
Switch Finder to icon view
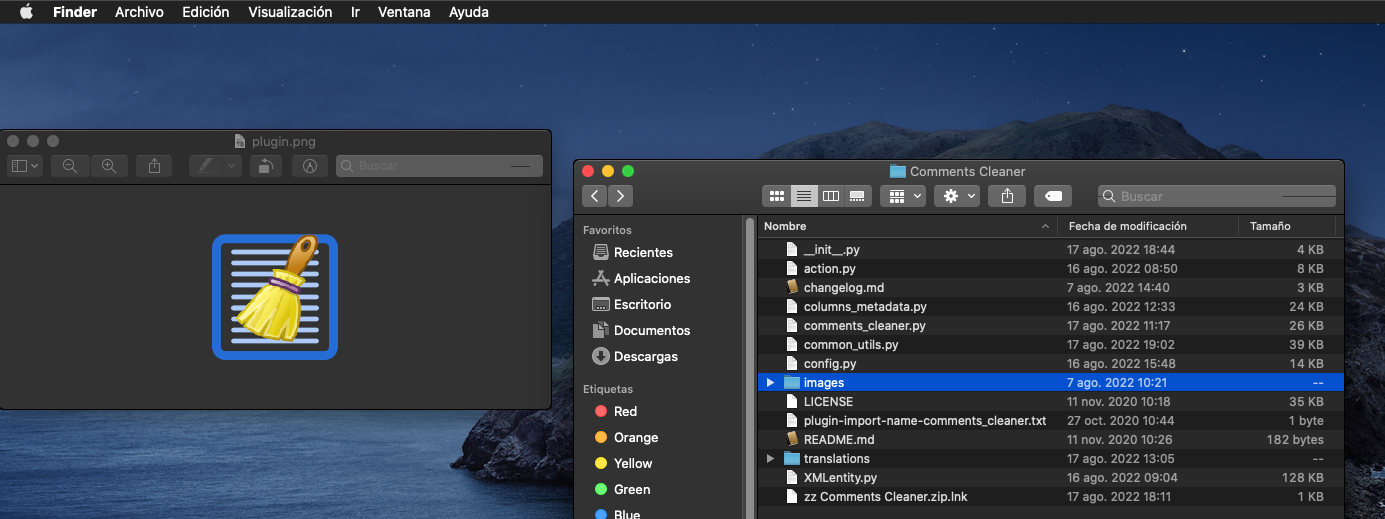click(777, 196)
